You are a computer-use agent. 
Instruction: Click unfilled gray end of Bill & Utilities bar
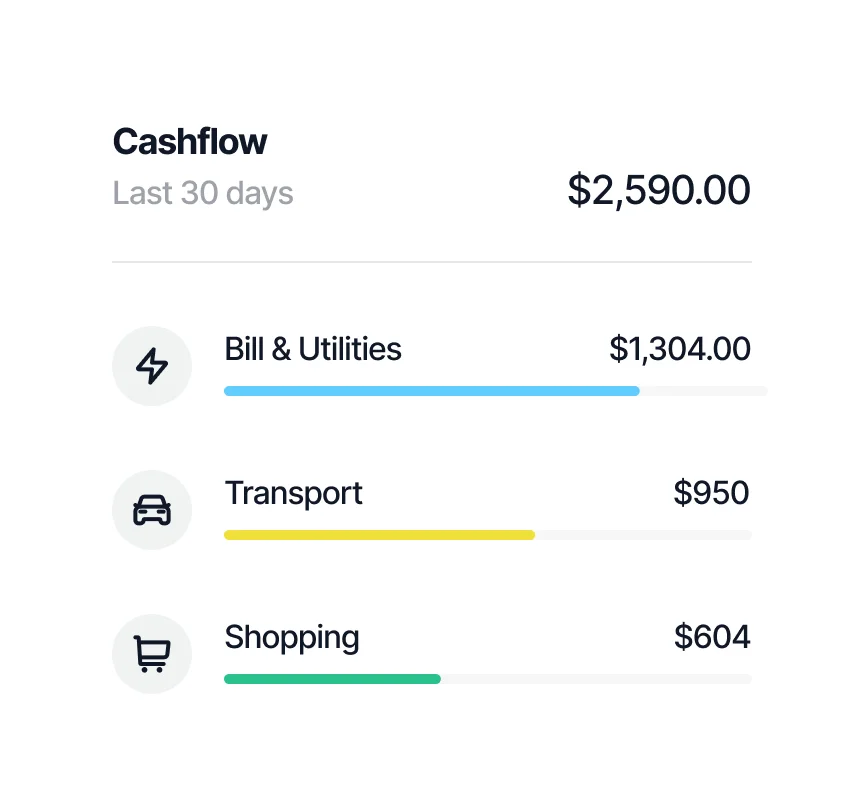pos(704,391)
